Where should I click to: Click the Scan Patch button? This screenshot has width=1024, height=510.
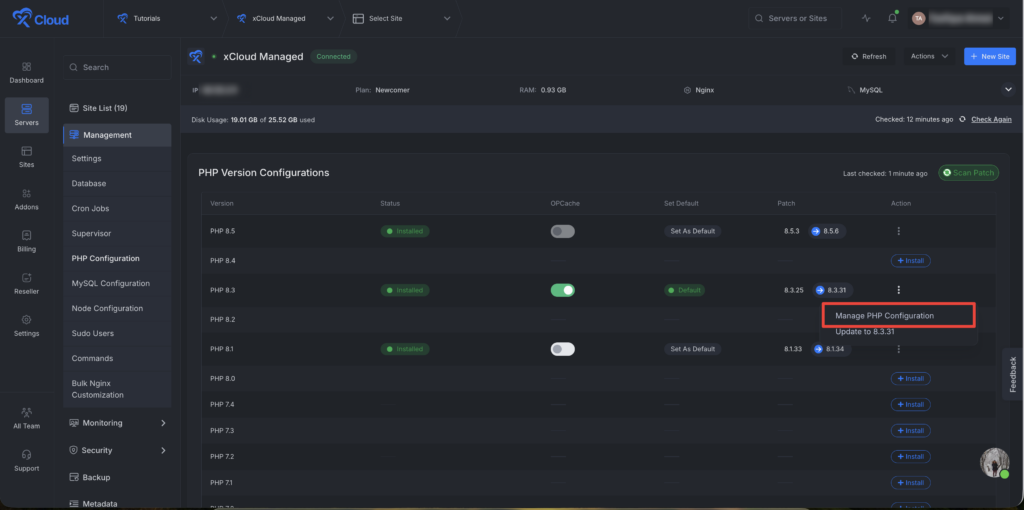point(968,173)
